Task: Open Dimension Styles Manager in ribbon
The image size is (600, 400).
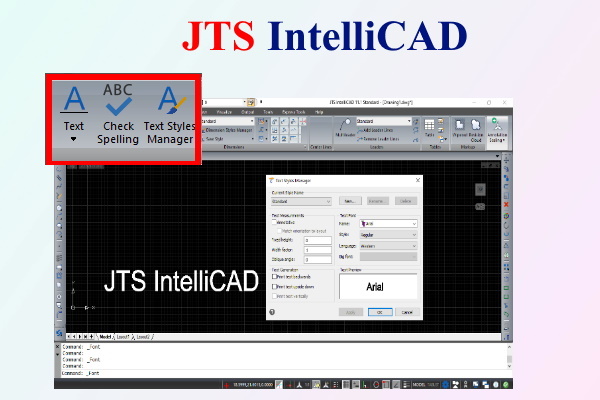Action: point(227,130)
